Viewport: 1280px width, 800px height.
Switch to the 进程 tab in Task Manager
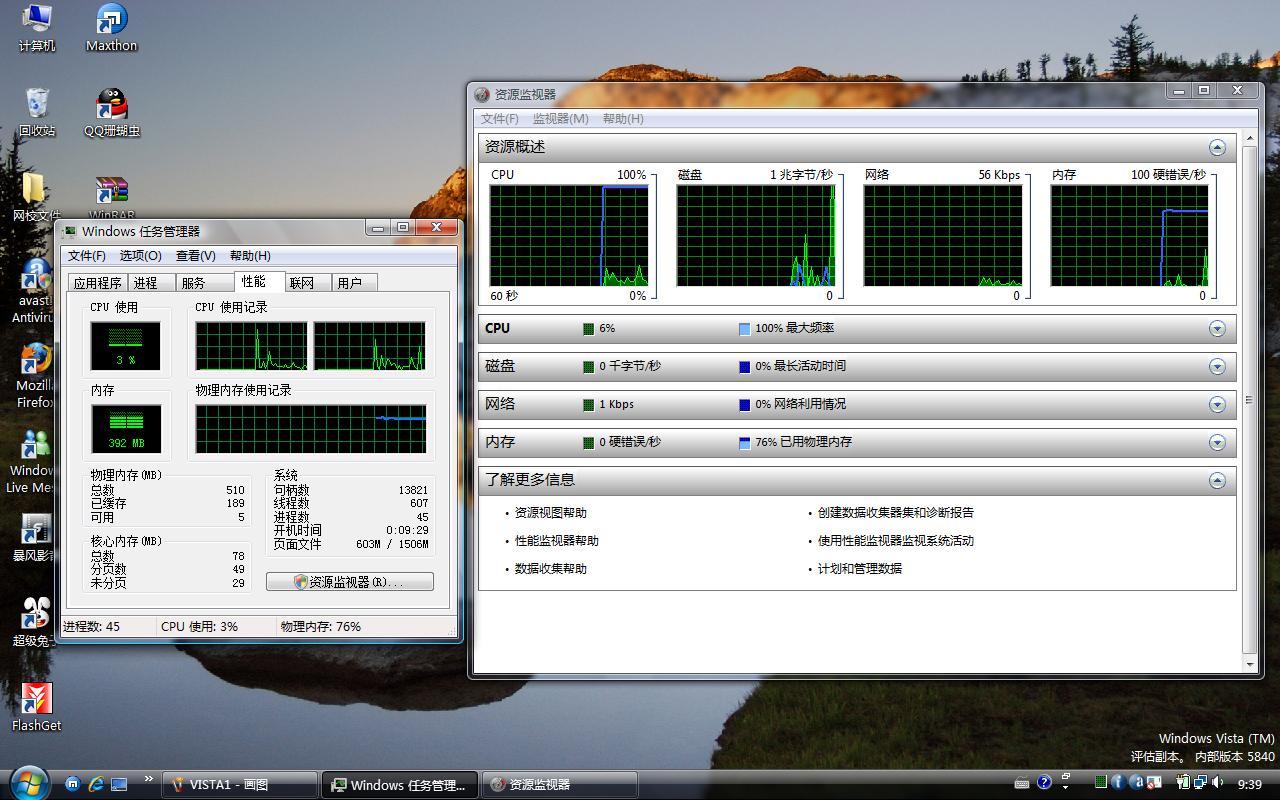point(146,283)
